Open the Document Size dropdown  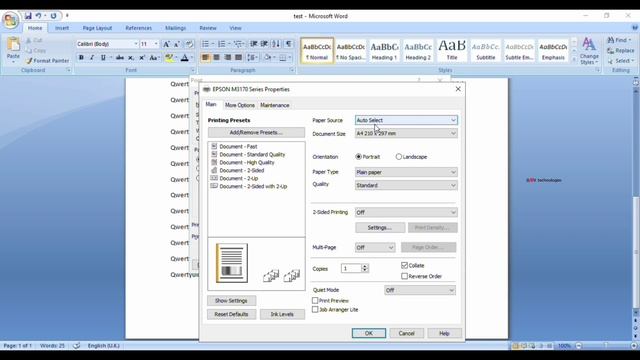point(406,133)
